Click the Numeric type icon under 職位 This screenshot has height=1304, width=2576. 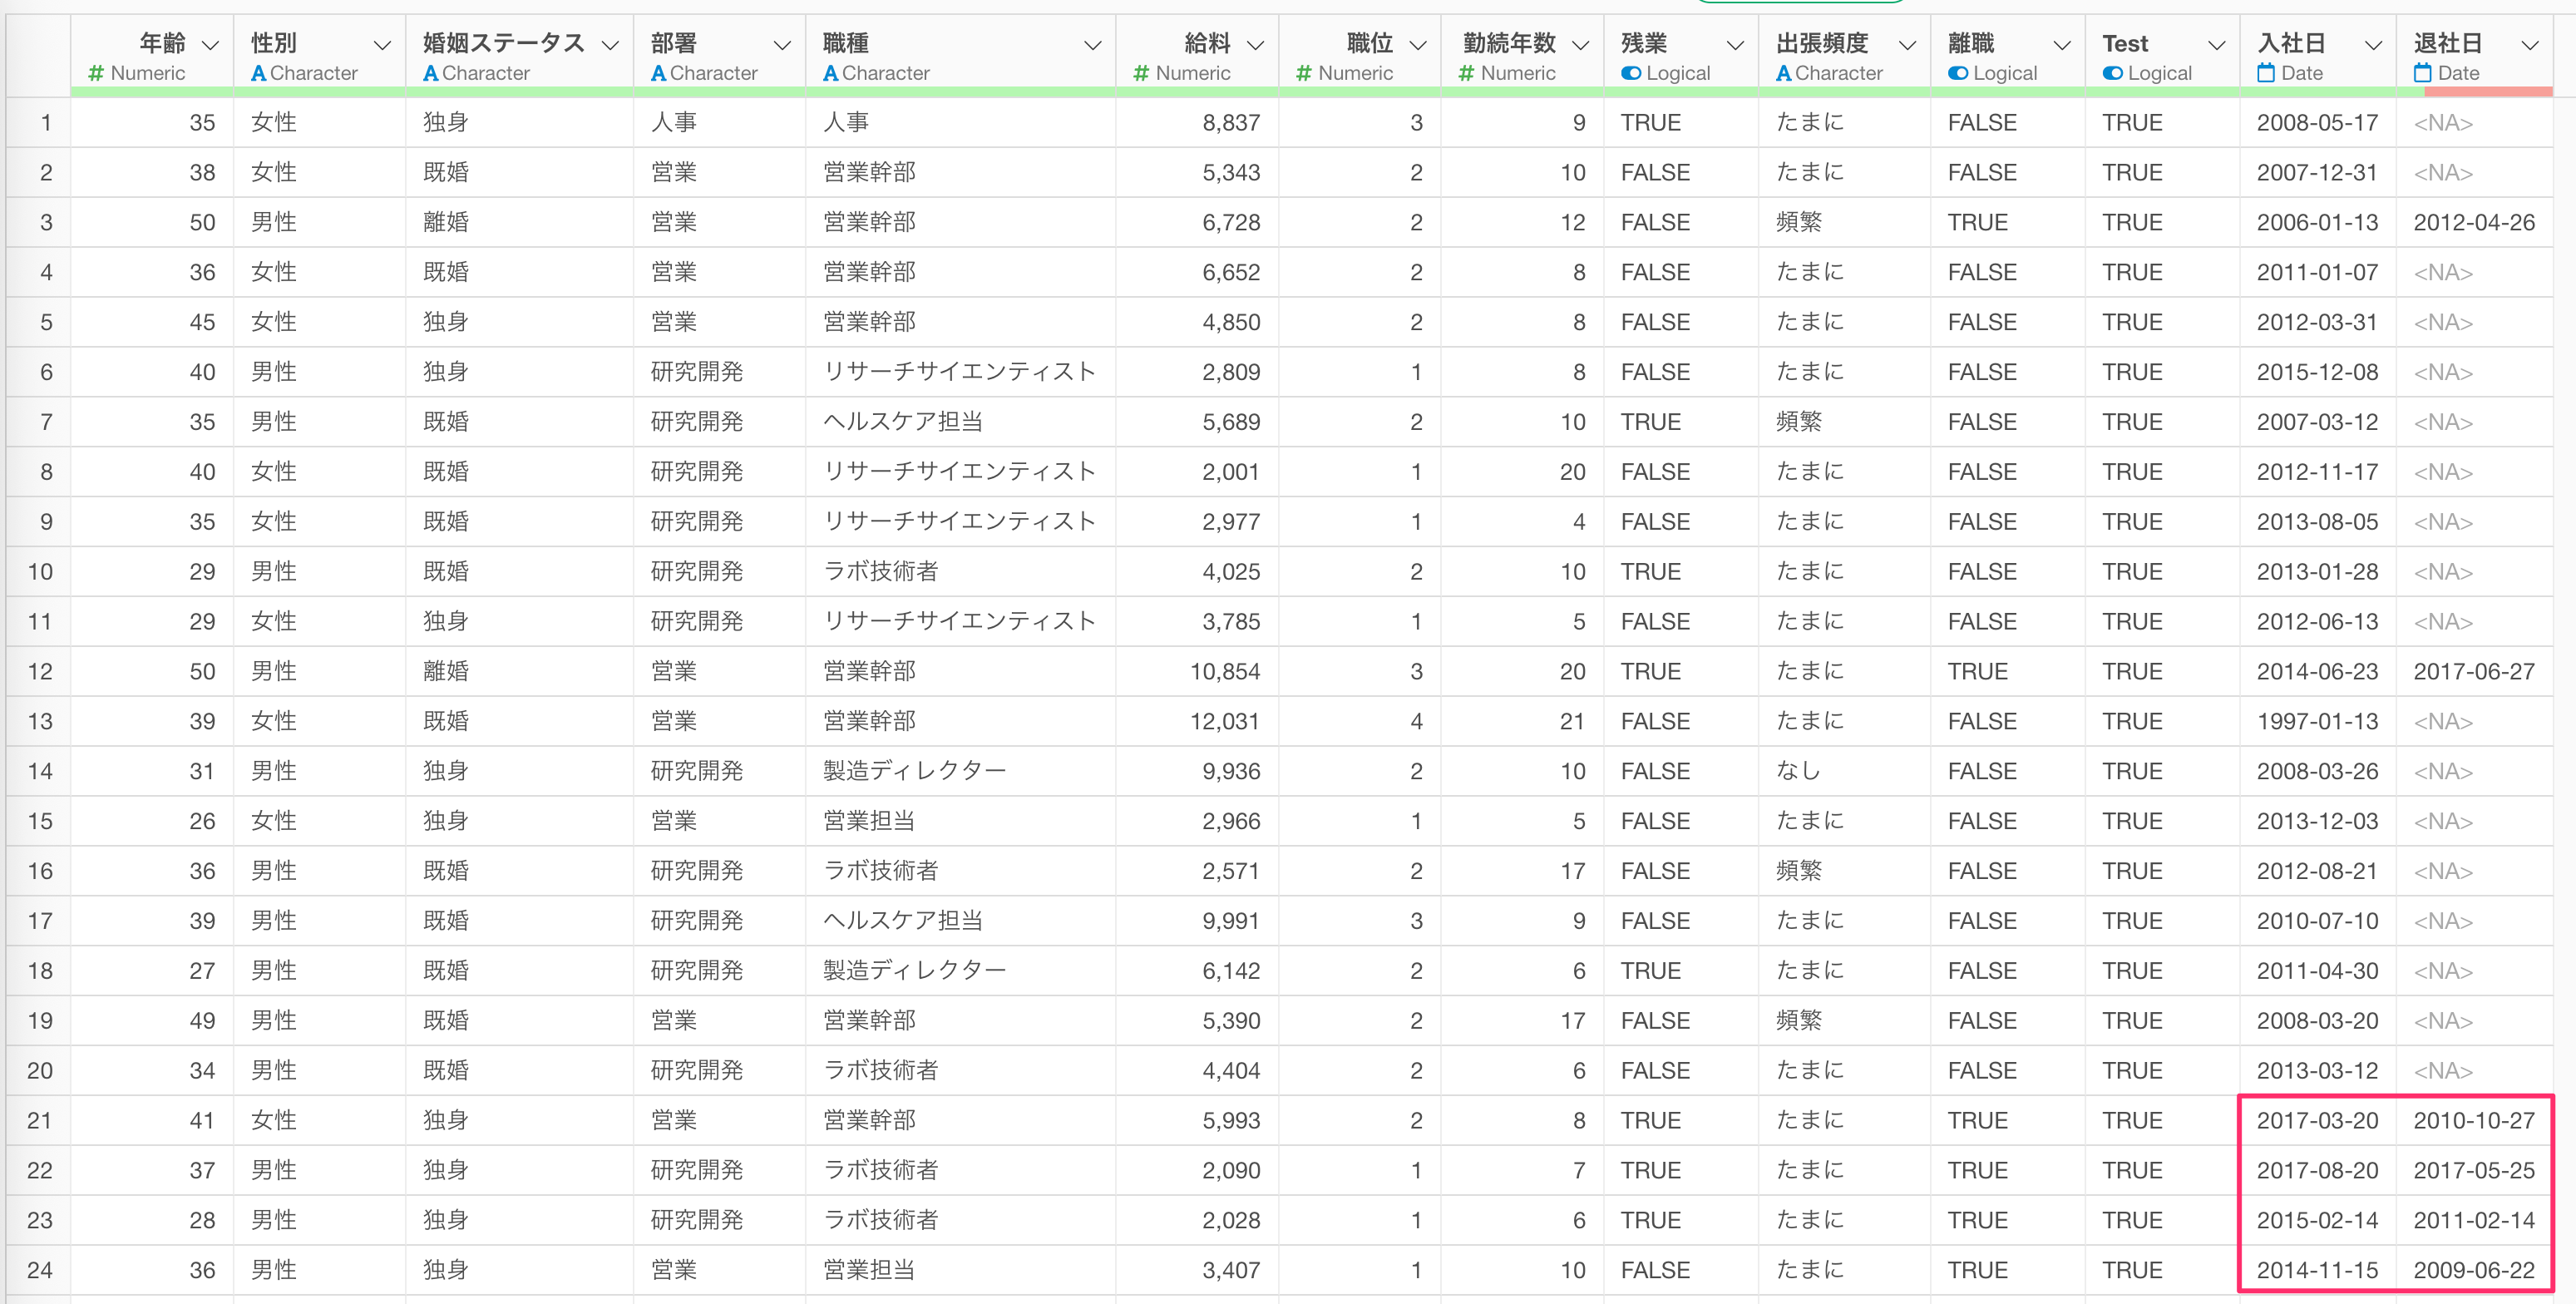(1304, 73)
